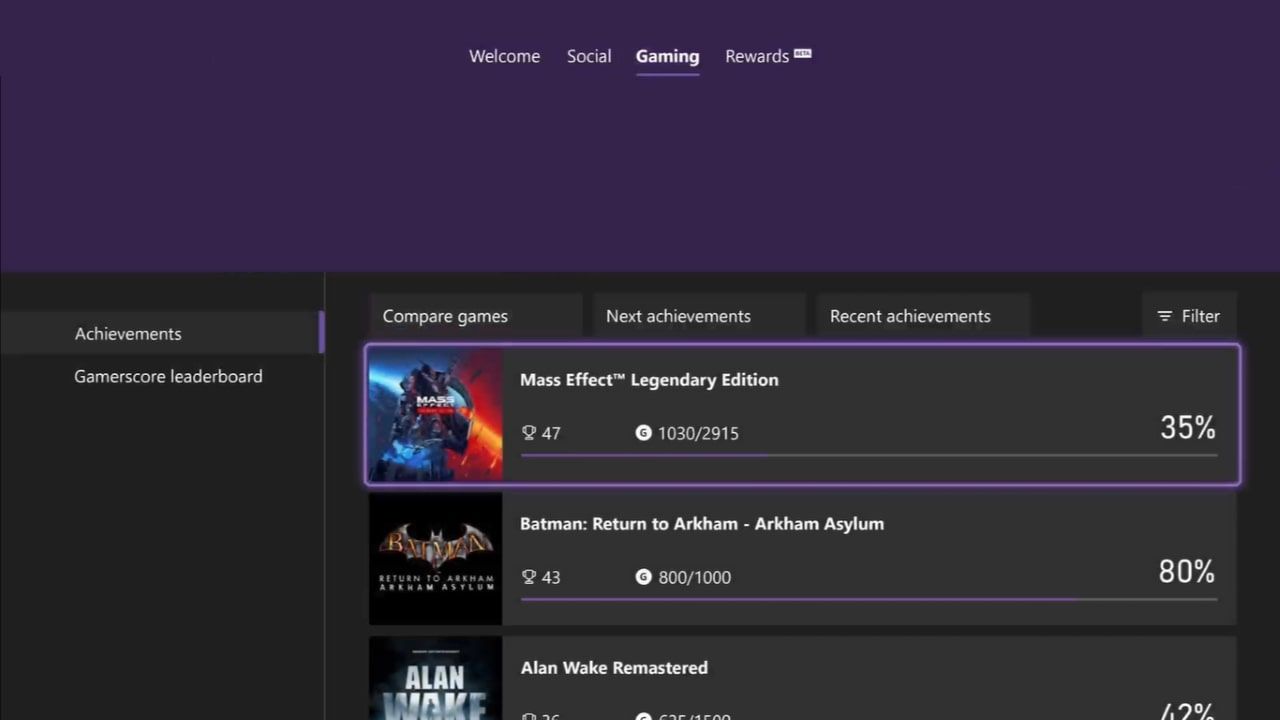The width and height of the screenshot is (1280, 720).
Task: Click Mass Effect 35% progress bar
Action: click(868, 456)
